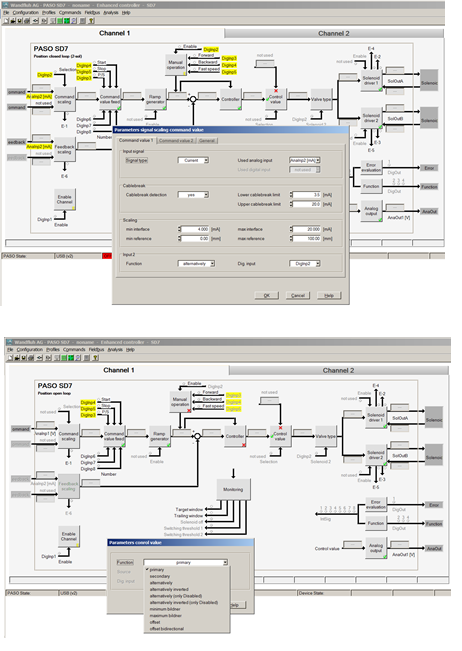Open the Input 2 Function dropdown showing alternatively
462x651 pixels.
click(x=196, y=264)
